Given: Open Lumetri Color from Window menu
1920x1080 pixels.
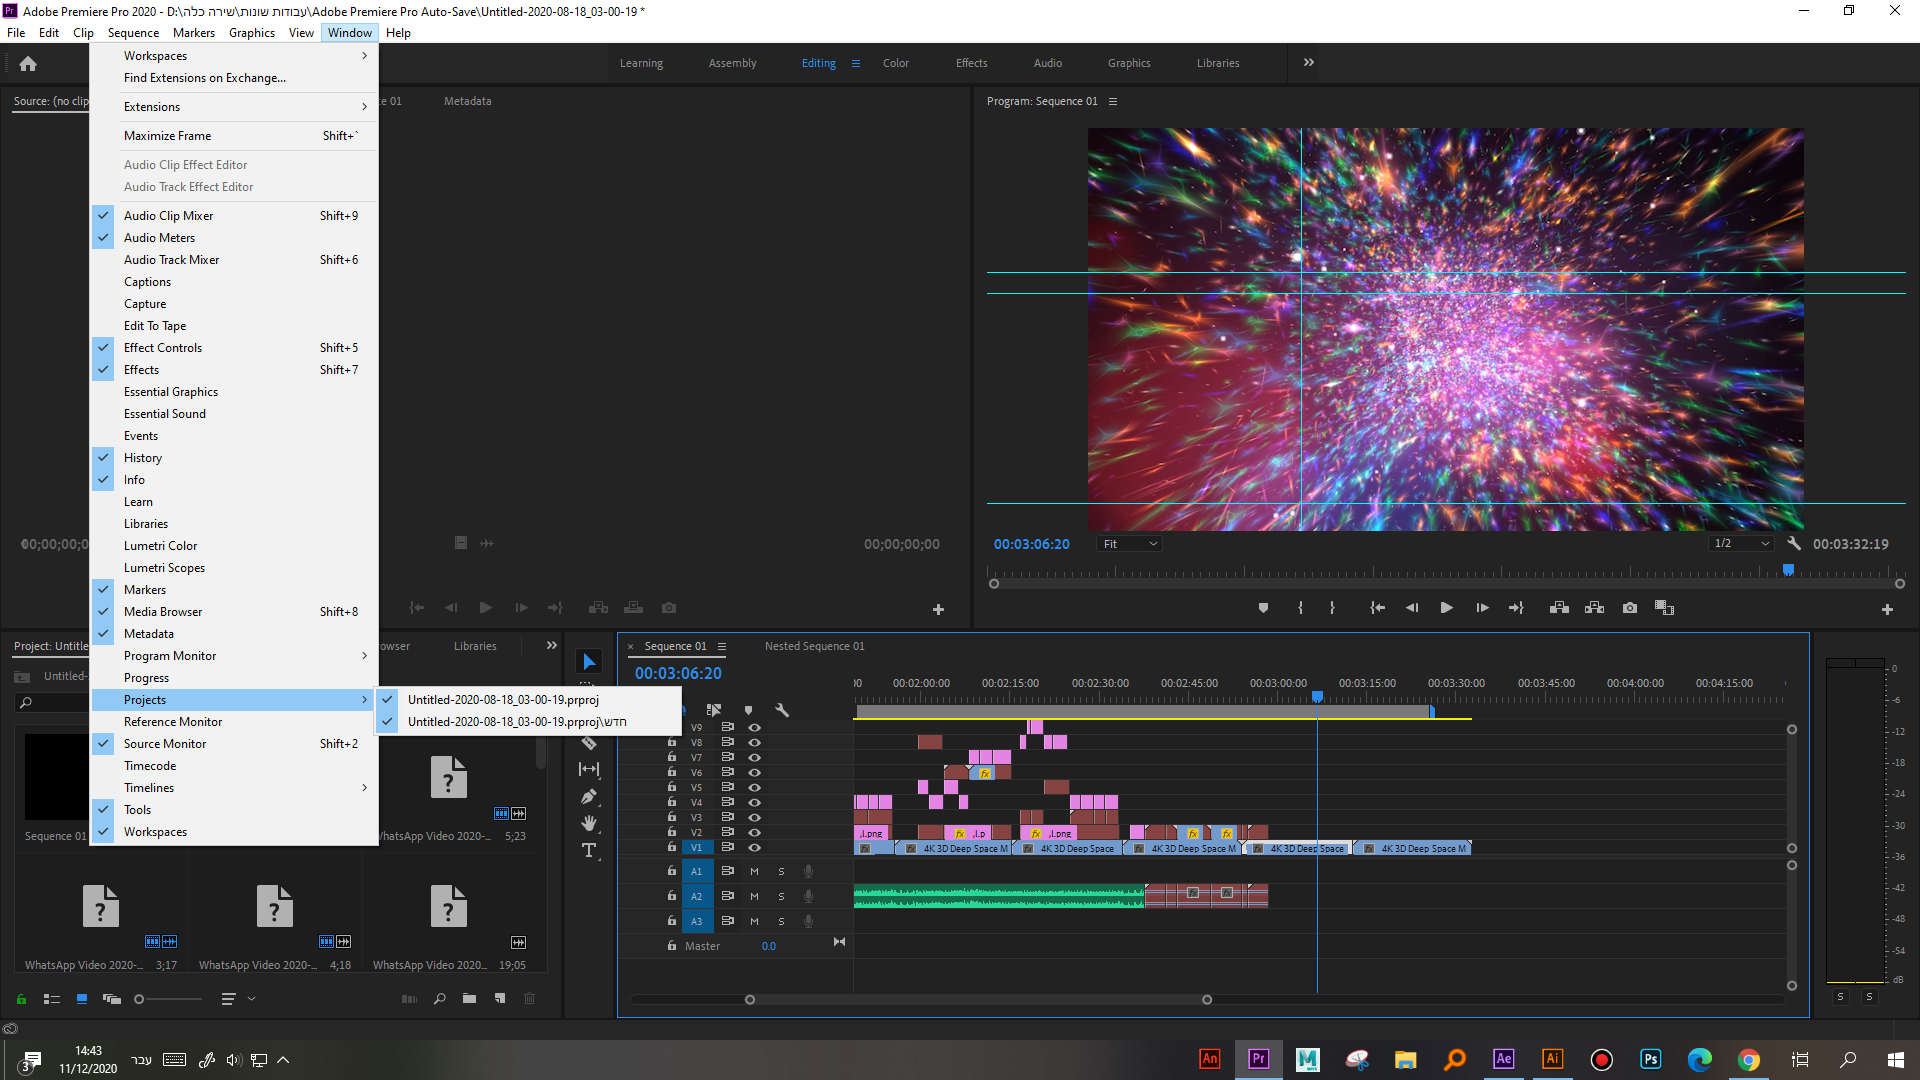Looking at the screenshot, I should (160, 546).
